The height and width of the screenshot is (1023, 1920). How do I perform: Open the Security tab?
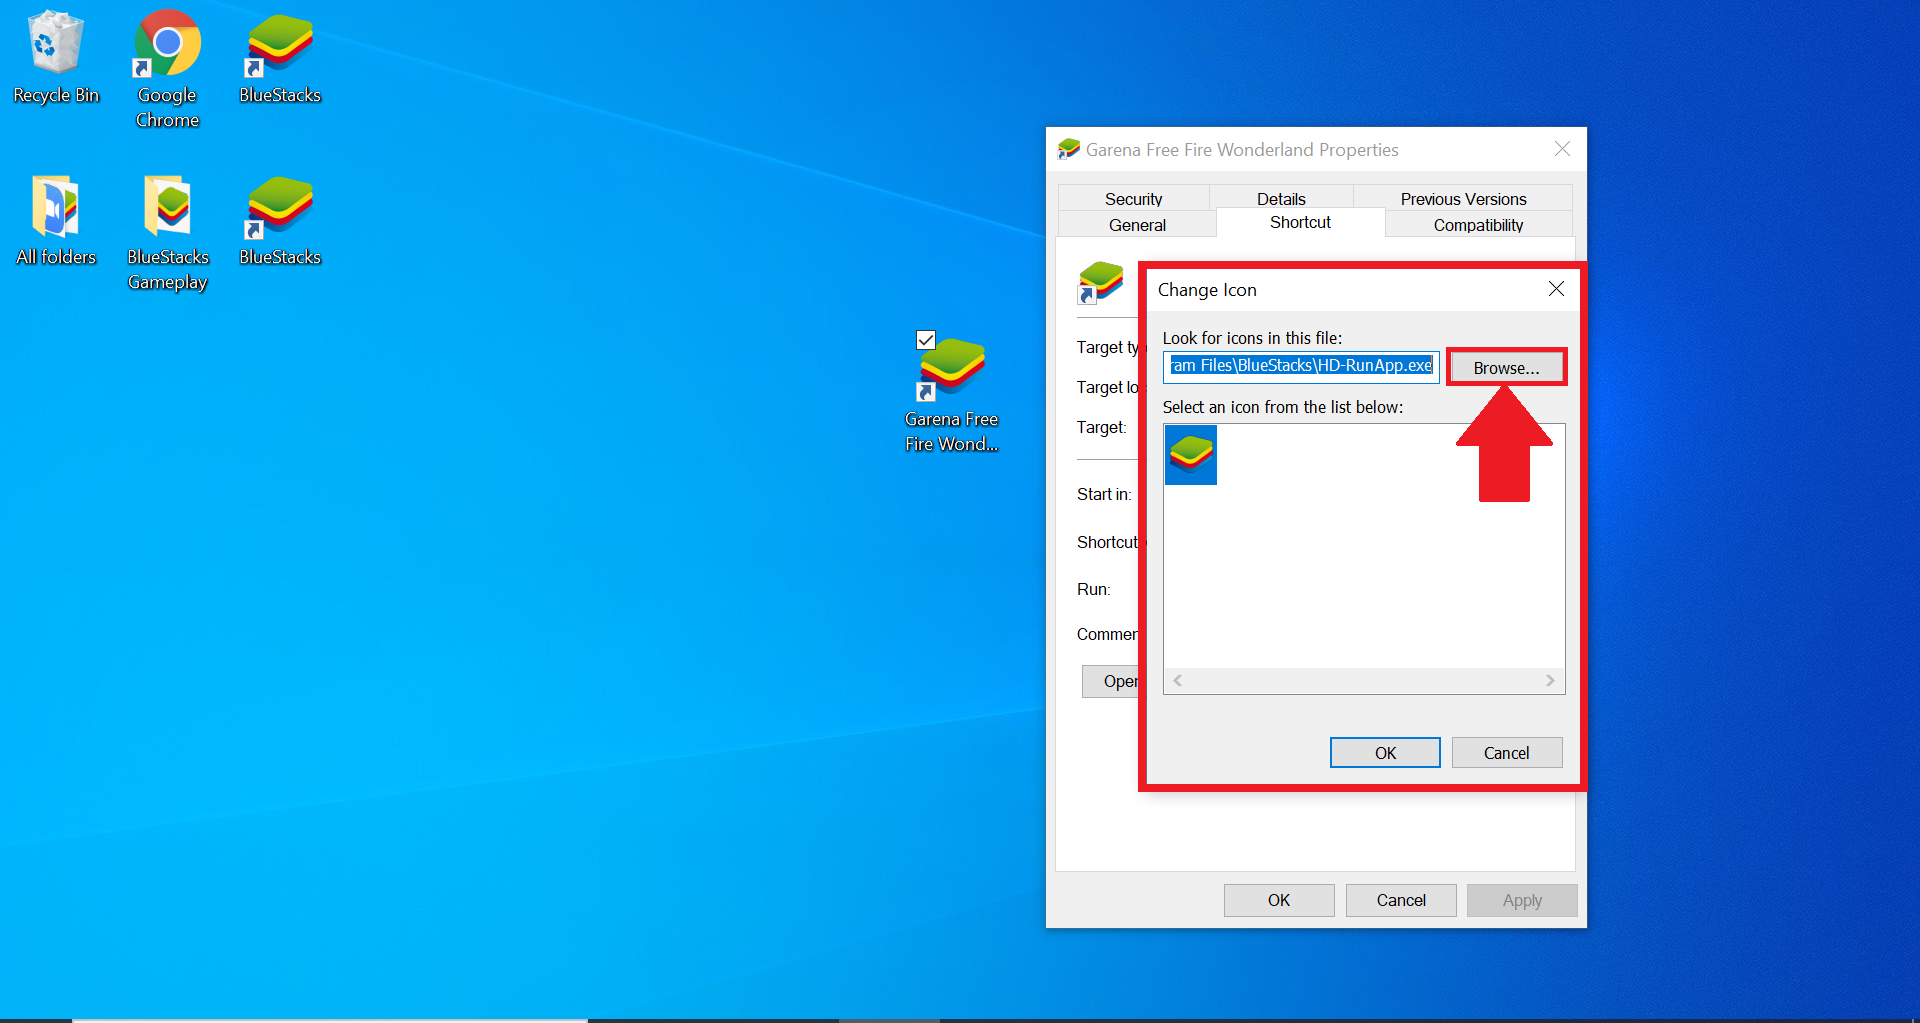point(1133,199)
